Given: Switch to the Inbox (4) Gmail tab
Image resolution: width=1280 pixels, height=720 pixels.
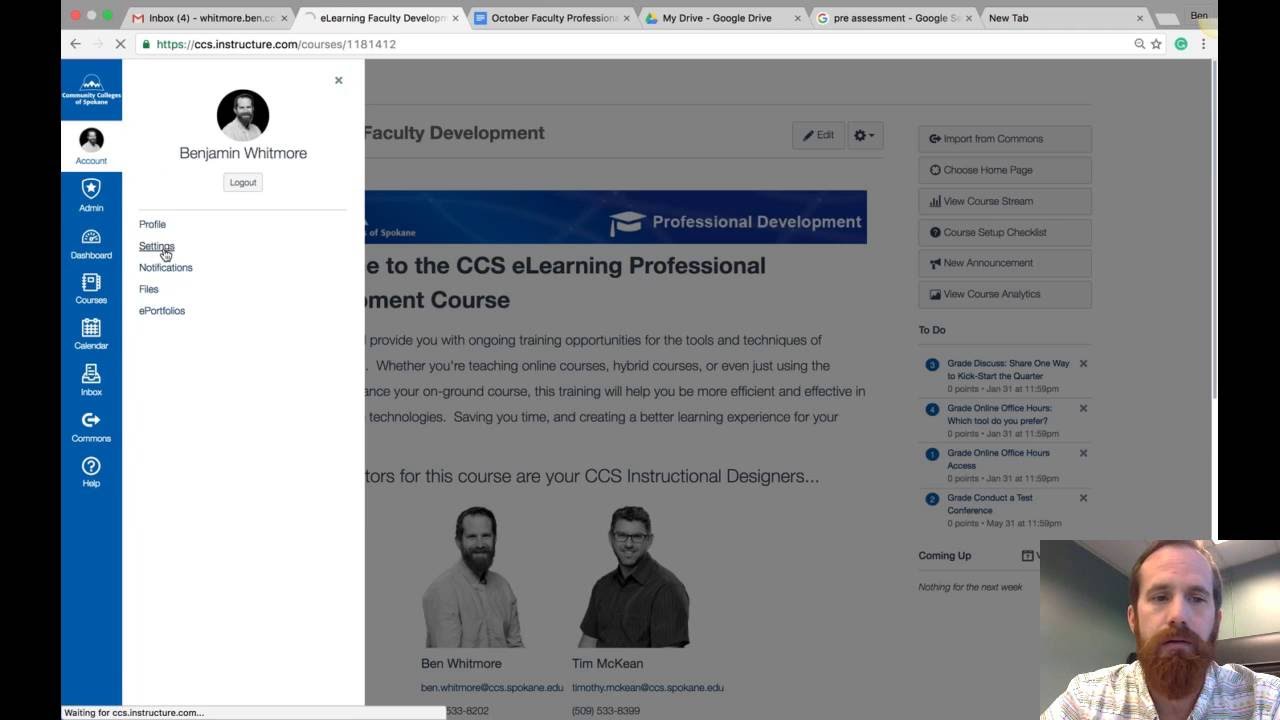Looking at the screenshot, I should pos(209,18).
